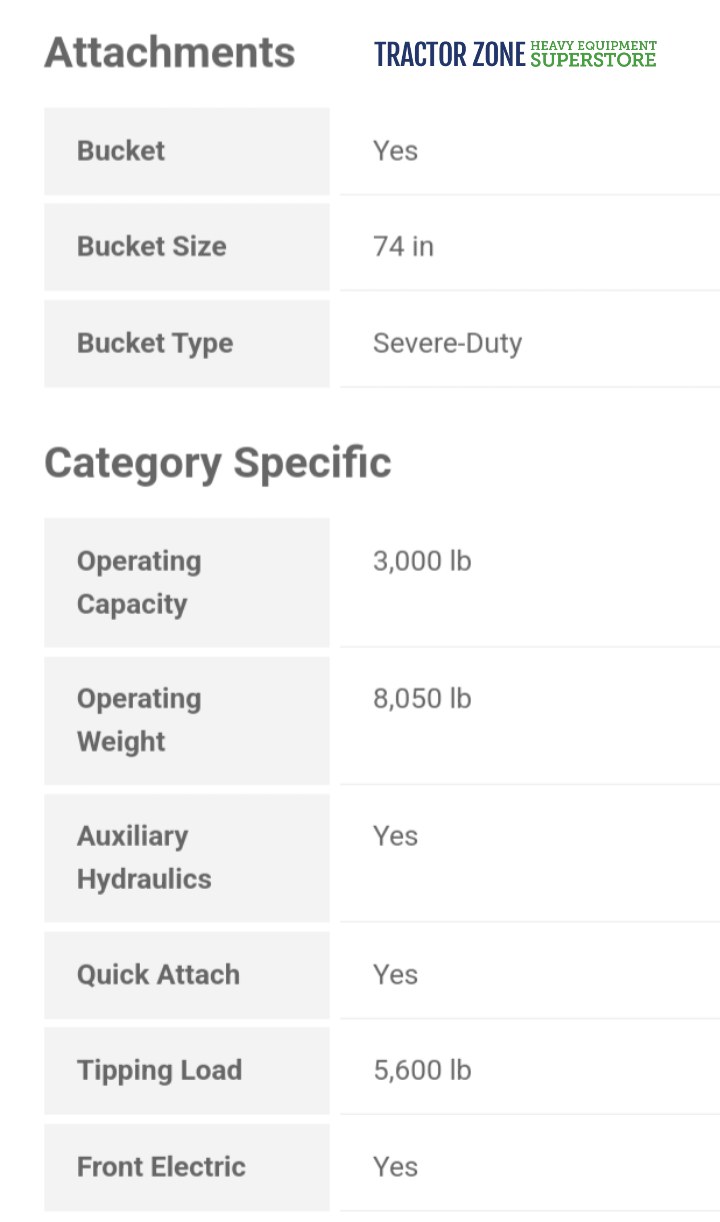Image resolution: width=720 pixels, height=1222 pixels.
Task: Select the Severe-Duty bucket type value
Action: [x=448, y=343]
